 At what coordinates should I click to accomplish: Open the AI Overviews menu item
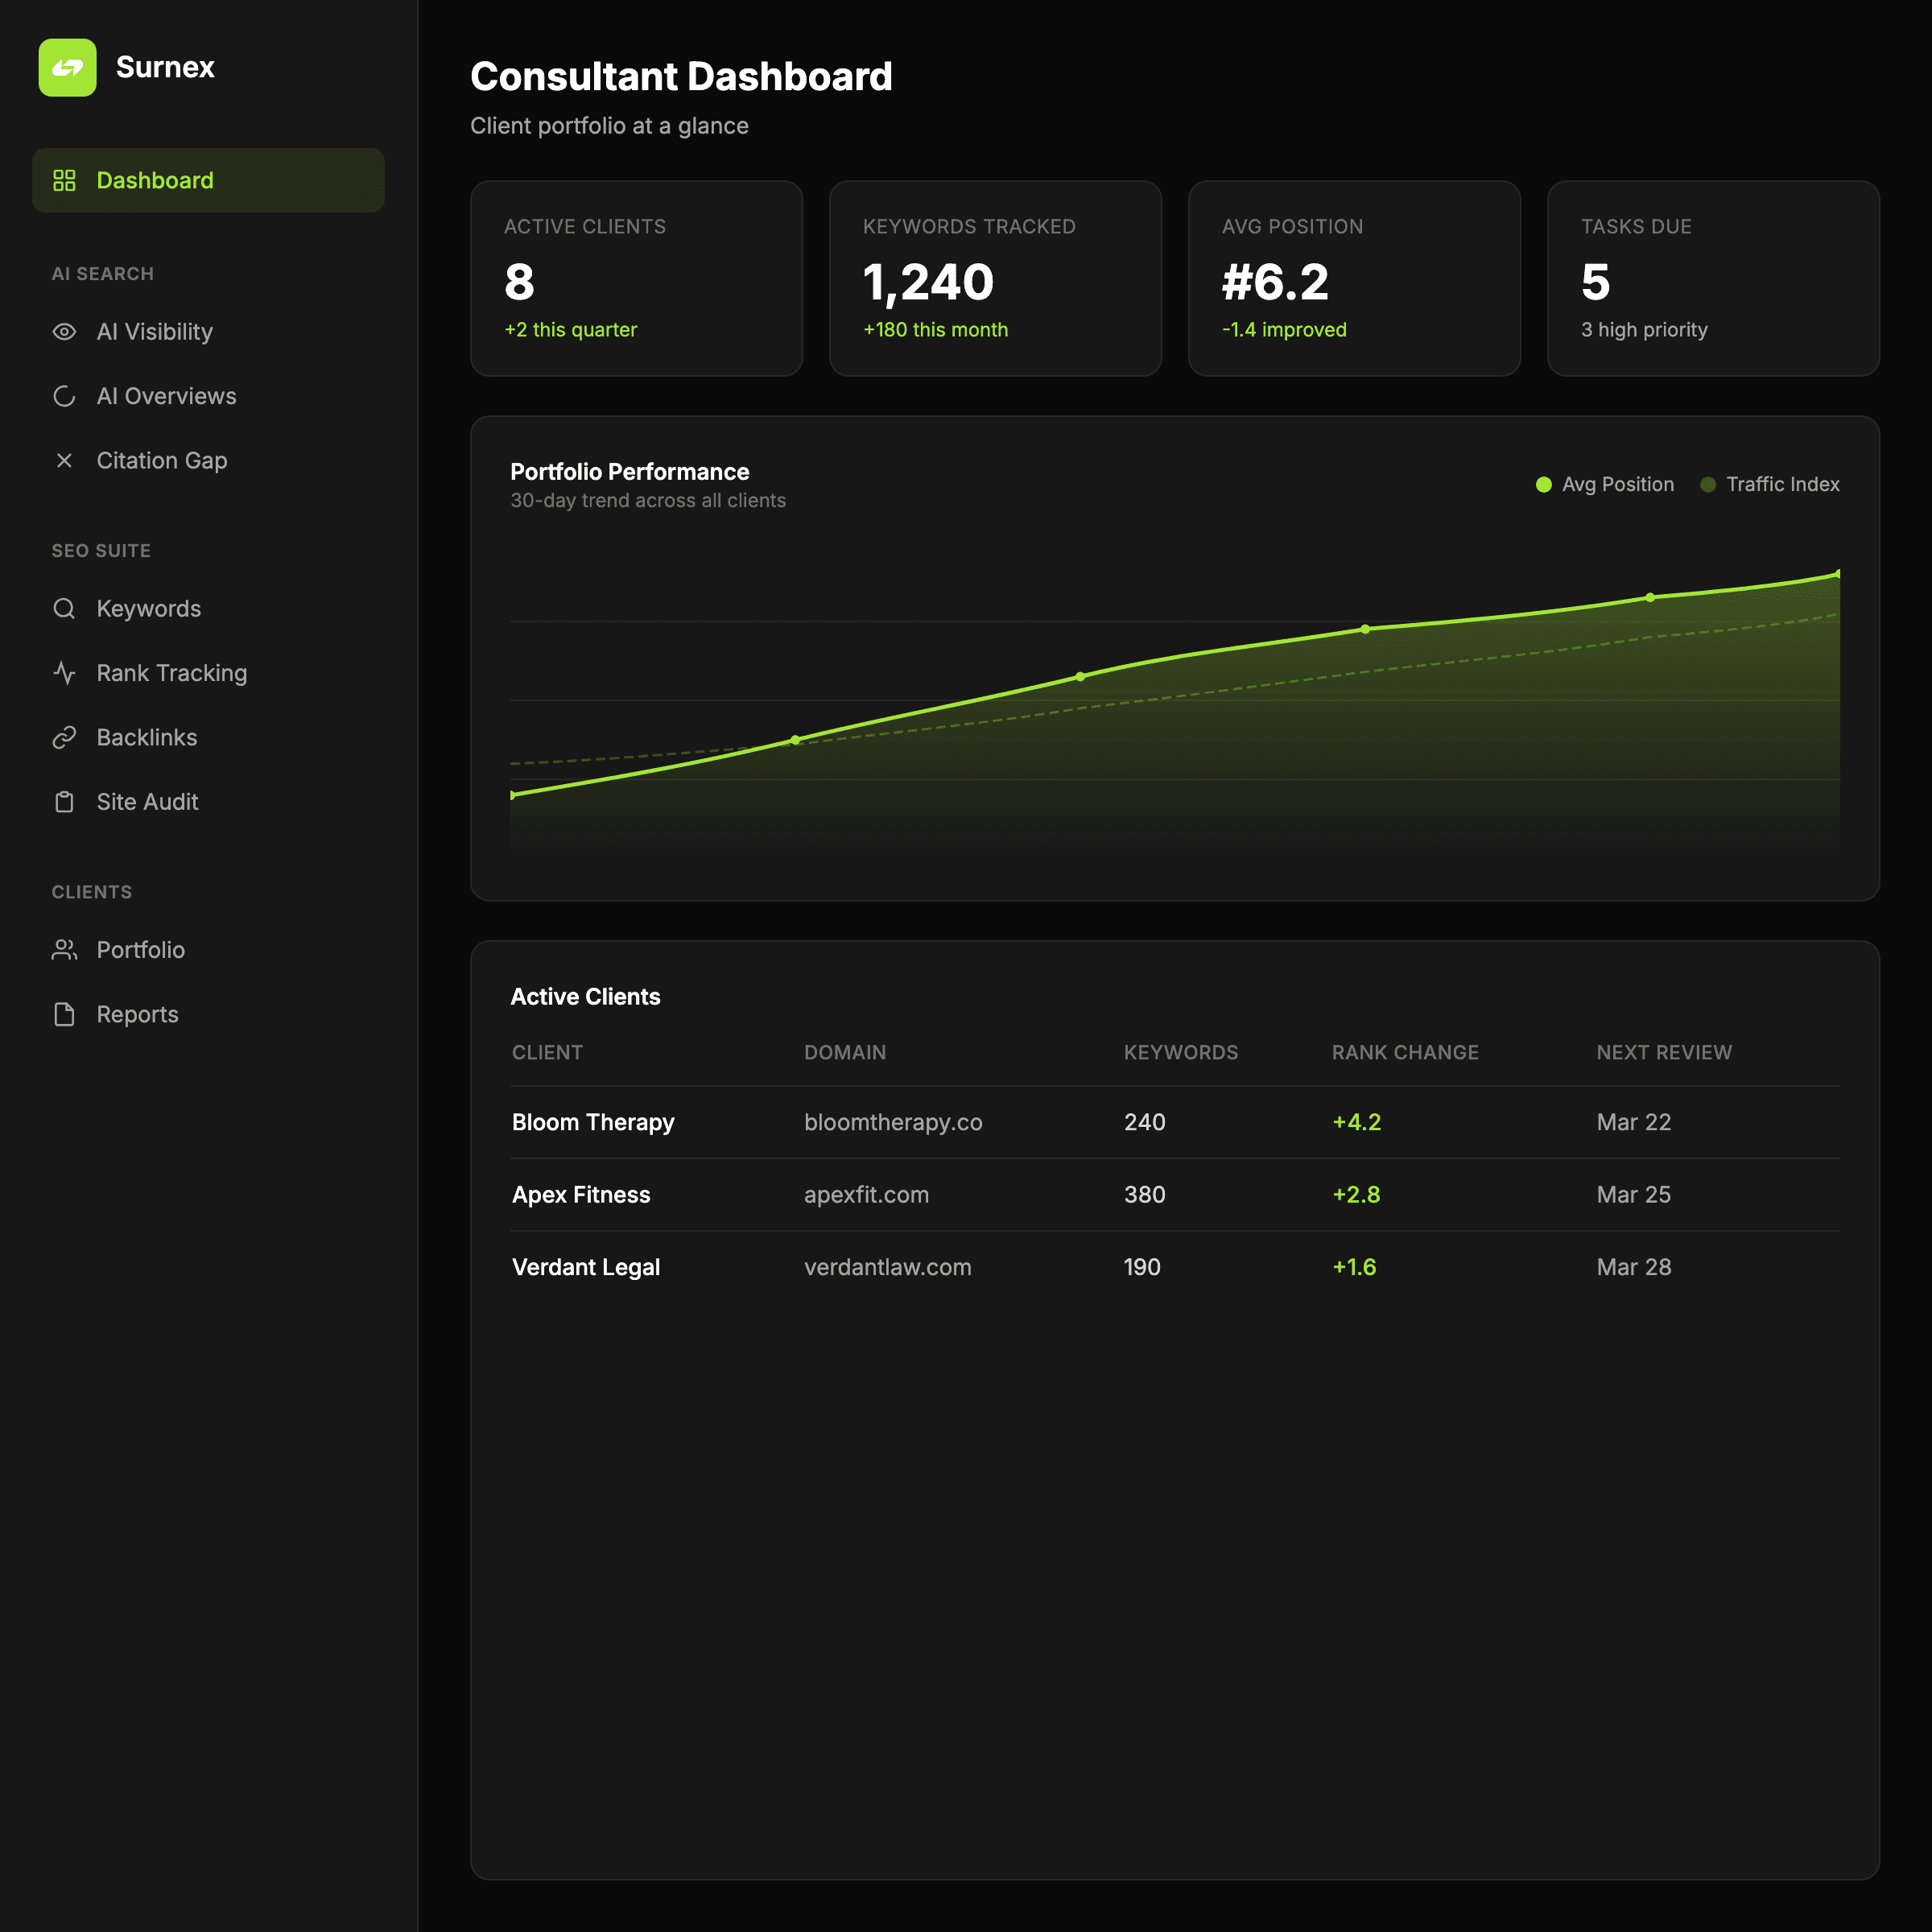(x=166, y=396)
